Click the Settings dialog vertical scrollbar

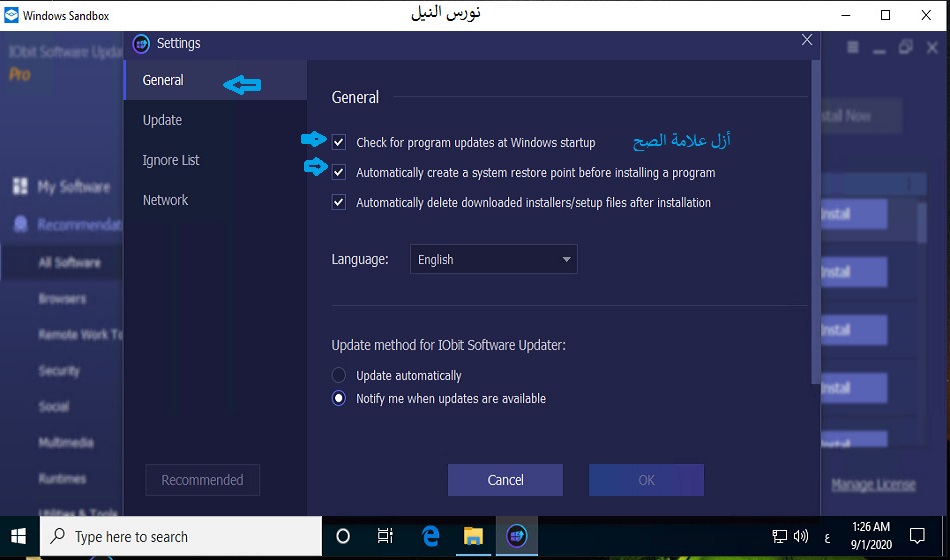point(815,220)
